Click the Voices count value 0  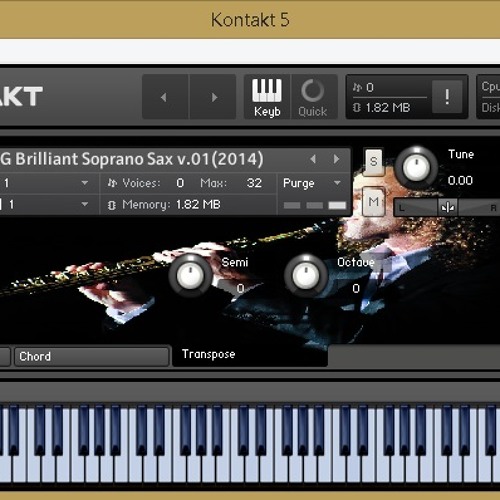tap(180, 183)
